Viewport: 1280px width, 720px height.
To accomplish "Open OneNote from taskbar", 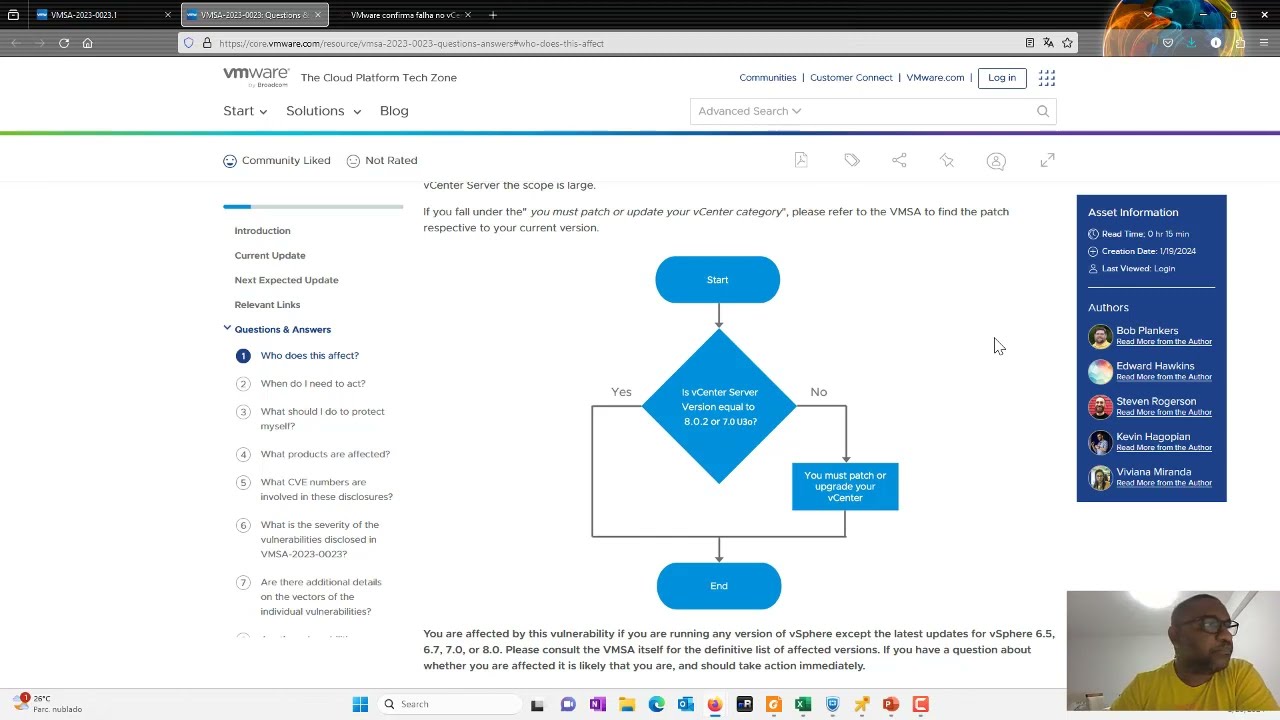I will [x=597, y=704].
